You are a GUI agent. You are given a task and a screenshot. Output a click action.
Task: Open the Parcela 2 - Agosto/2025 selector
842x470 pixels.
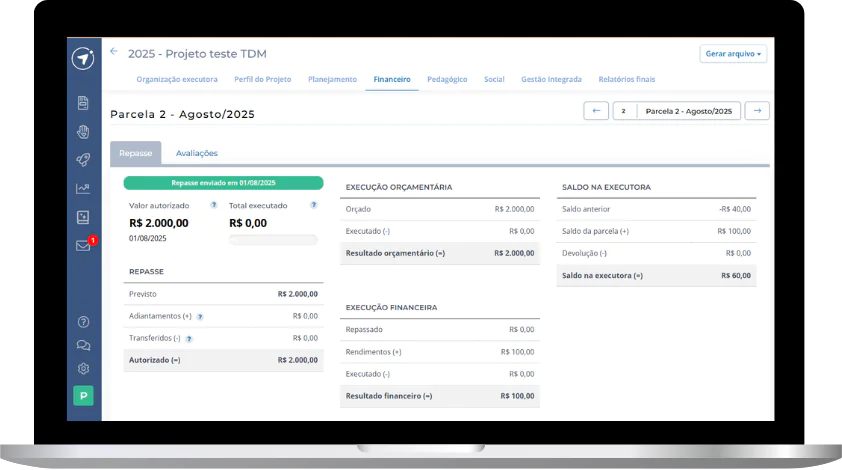tap(689, 111)
